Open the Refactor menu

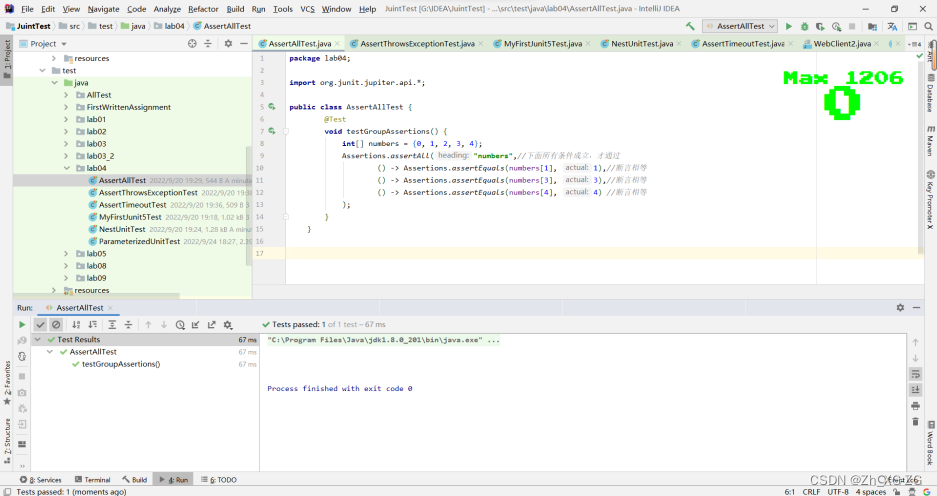tap(203, 9)
